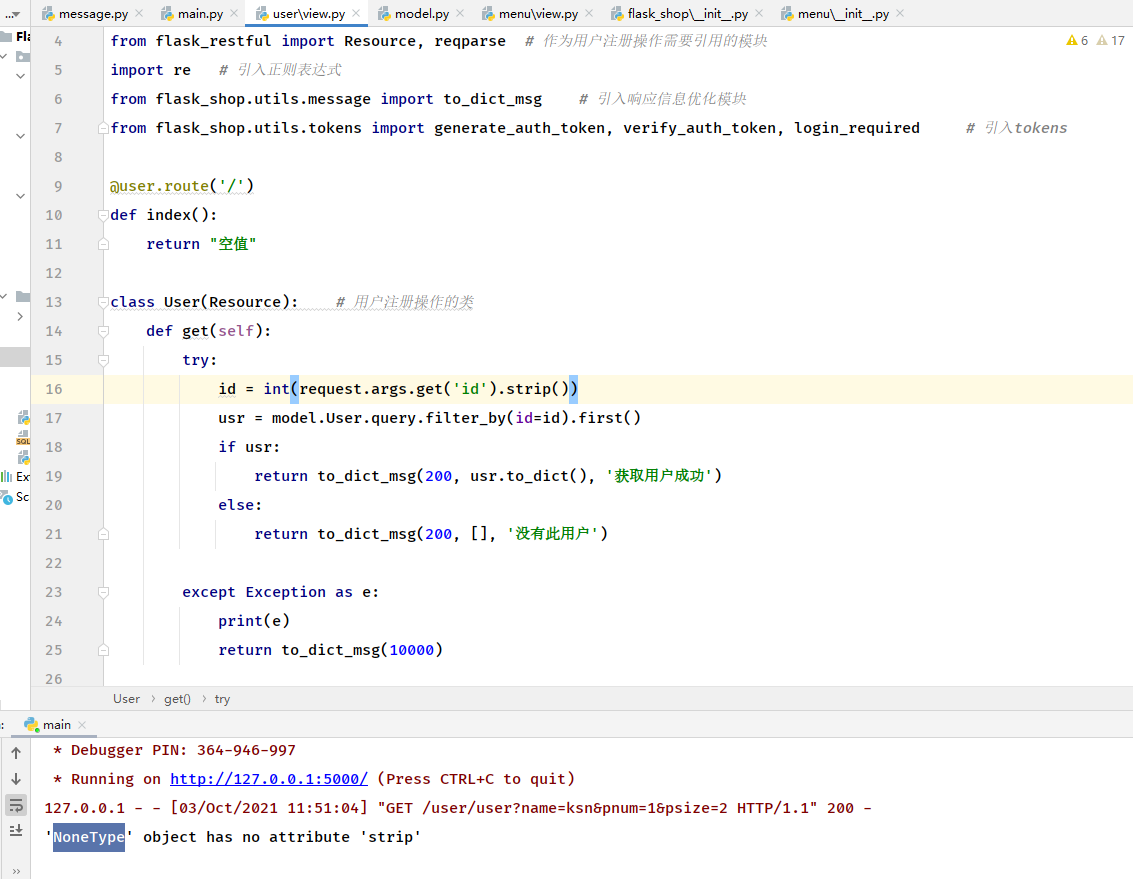Click the @user.route('/') decorator text
The height and width of the screenshot is (879, 1133).
pos(181,186)
